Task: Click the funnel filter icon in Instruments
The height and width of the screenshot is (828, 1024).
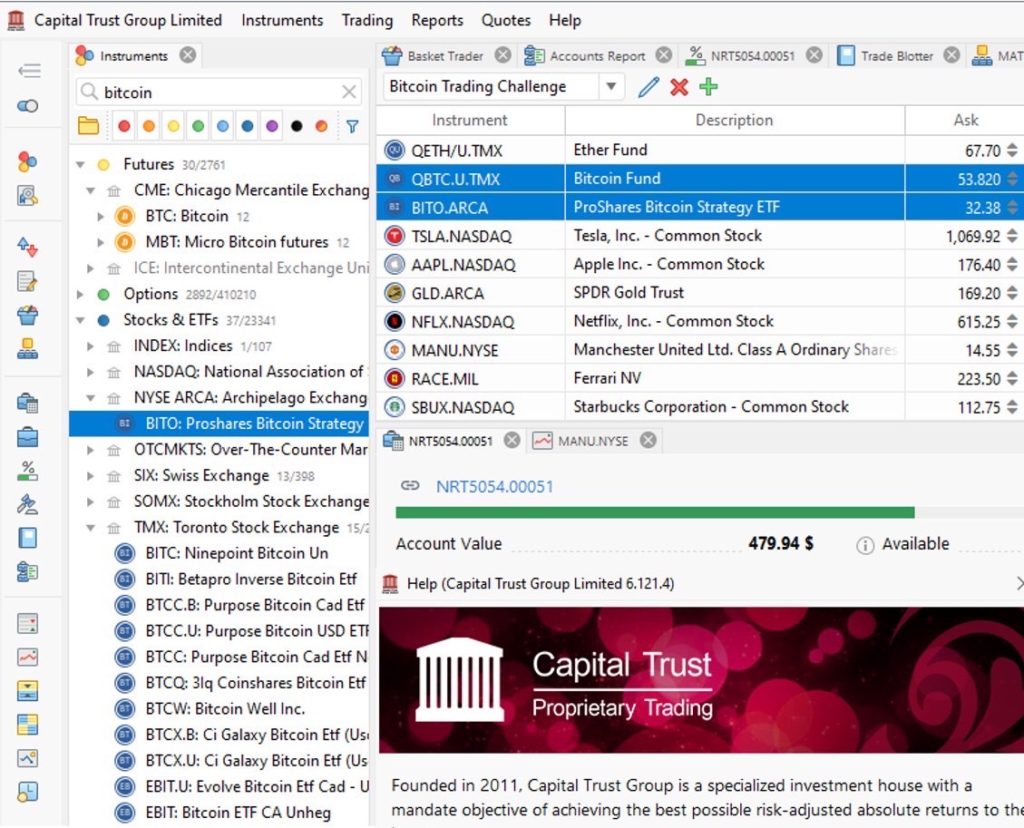Action: [352, 127]
